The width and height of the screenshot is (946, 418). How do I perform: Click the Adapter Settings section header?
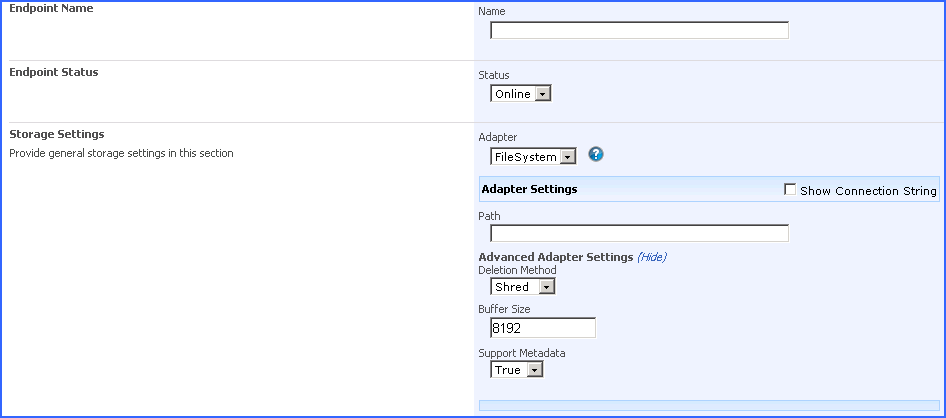530,189
